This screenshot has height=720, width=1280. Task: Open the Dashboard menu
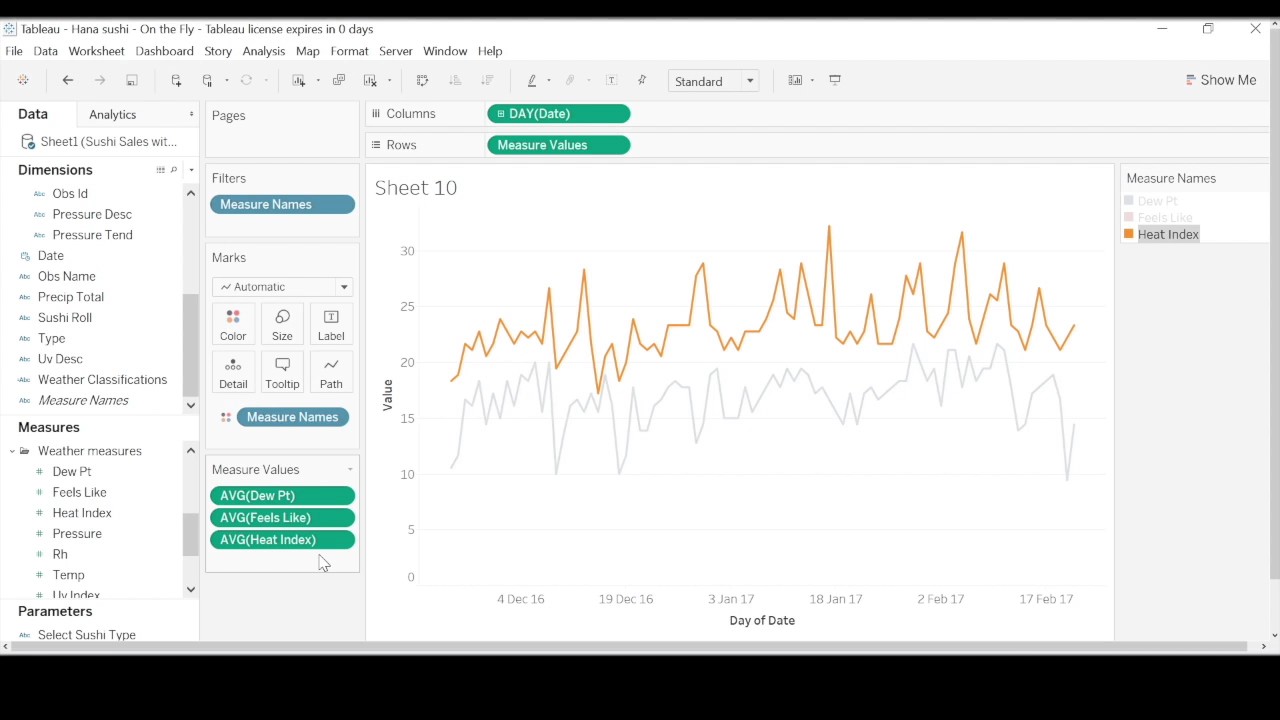[x=164, y=51]
